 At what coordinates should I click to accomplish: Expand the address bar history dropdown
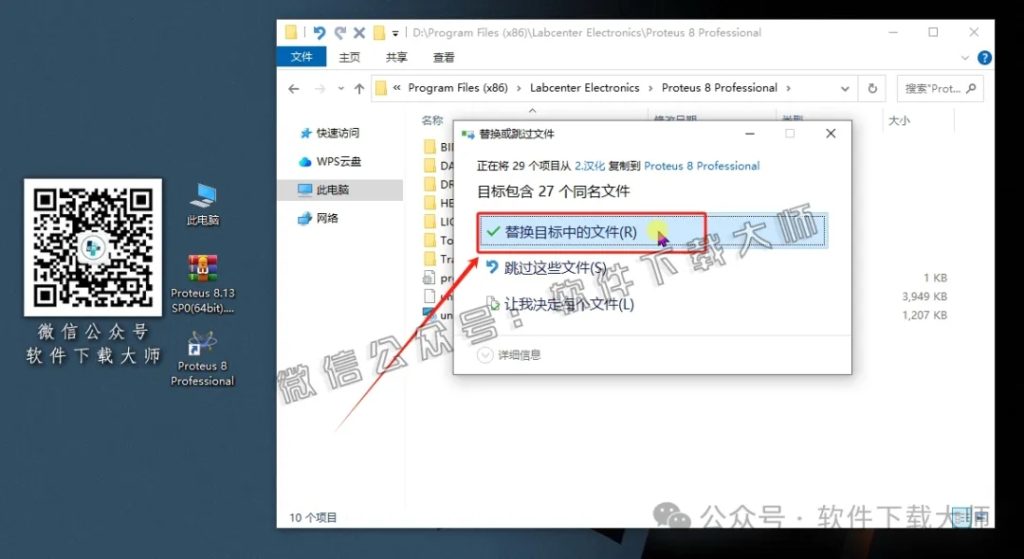844,89
